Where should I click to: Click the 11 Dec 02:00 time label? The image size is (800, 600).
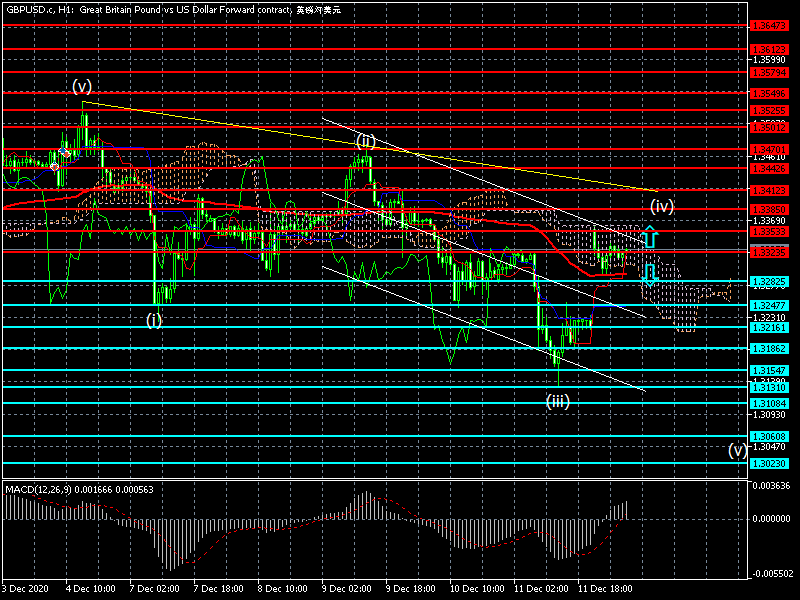(541, 588)
